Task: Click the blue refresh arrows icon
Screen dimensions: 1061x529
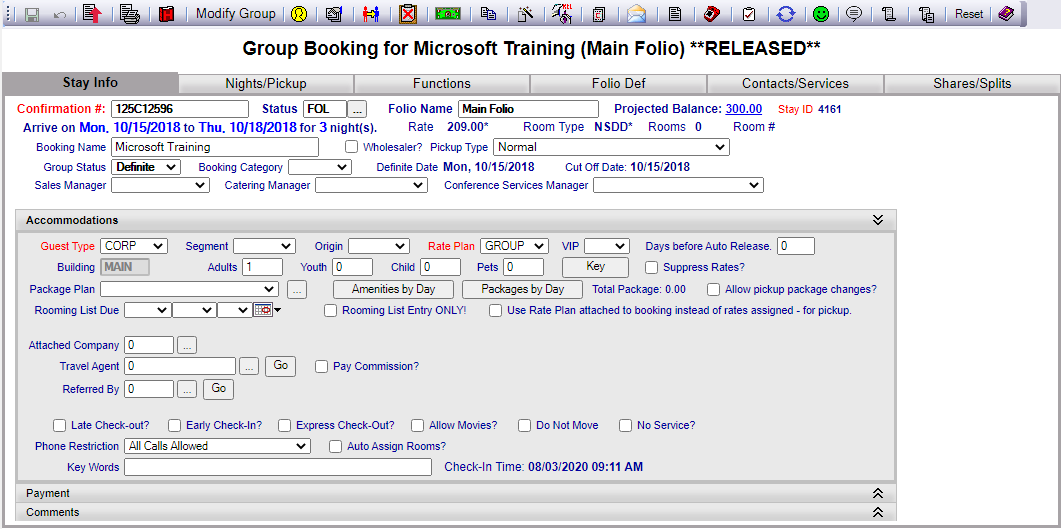Action: (786, 14)
